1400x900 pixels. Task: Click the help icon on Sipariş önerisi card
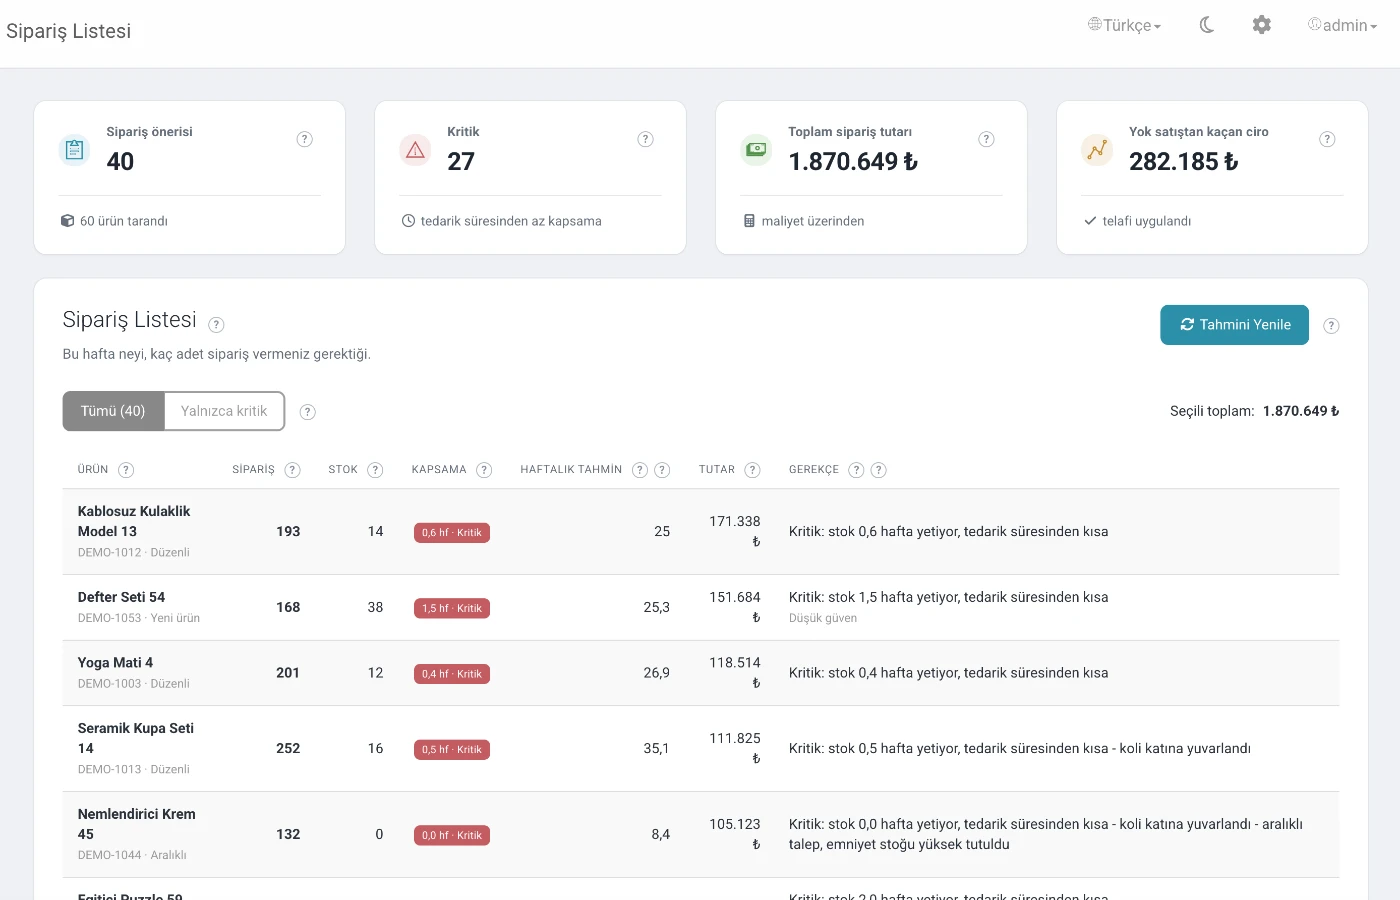tap(305, 139)
